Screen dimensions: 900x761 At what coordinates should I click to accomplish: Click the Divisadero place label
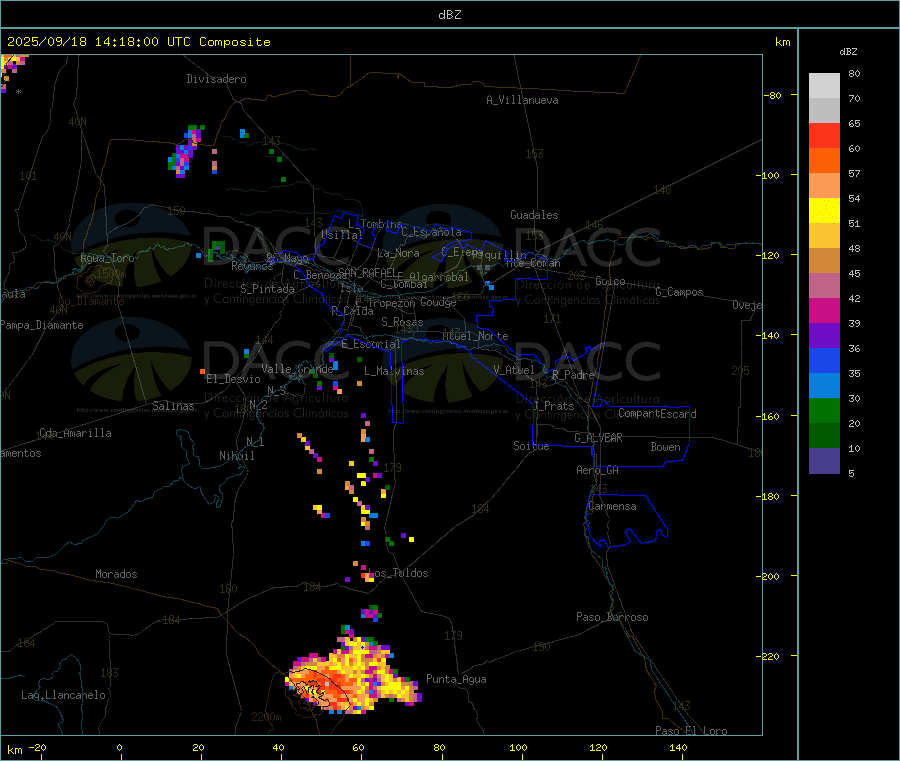click(216, 79)
